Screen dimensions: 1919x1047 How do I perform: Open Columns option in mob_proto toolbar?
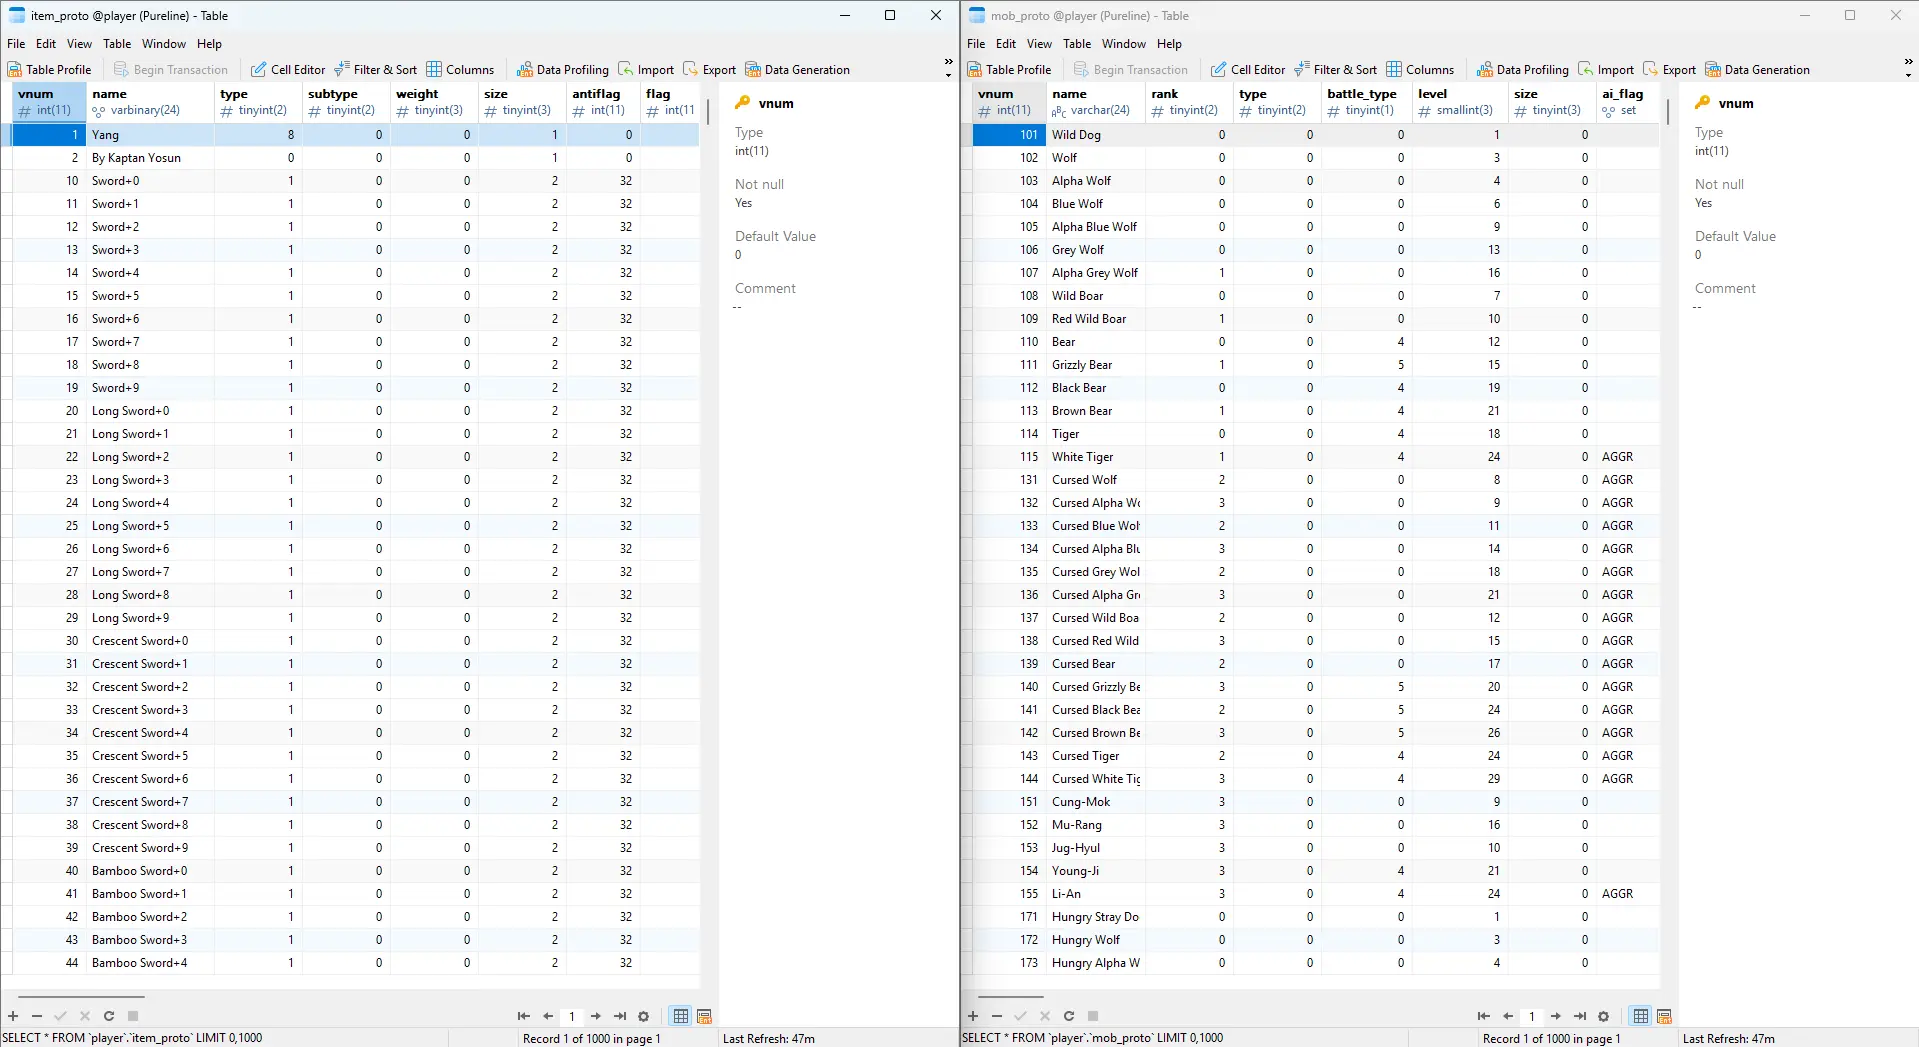coord(1420,70)
